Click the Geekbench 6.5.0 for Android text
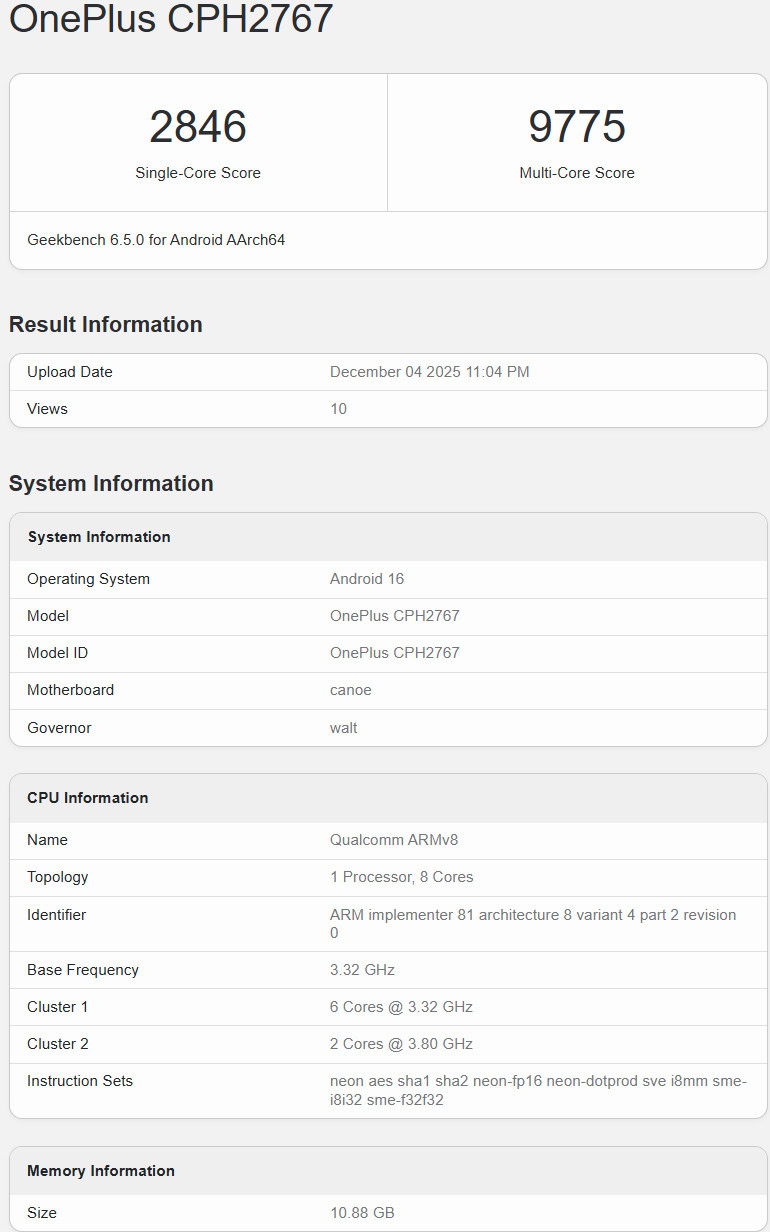The width and height of the screenshot is (770, 1232). click(x=156, y=240)
